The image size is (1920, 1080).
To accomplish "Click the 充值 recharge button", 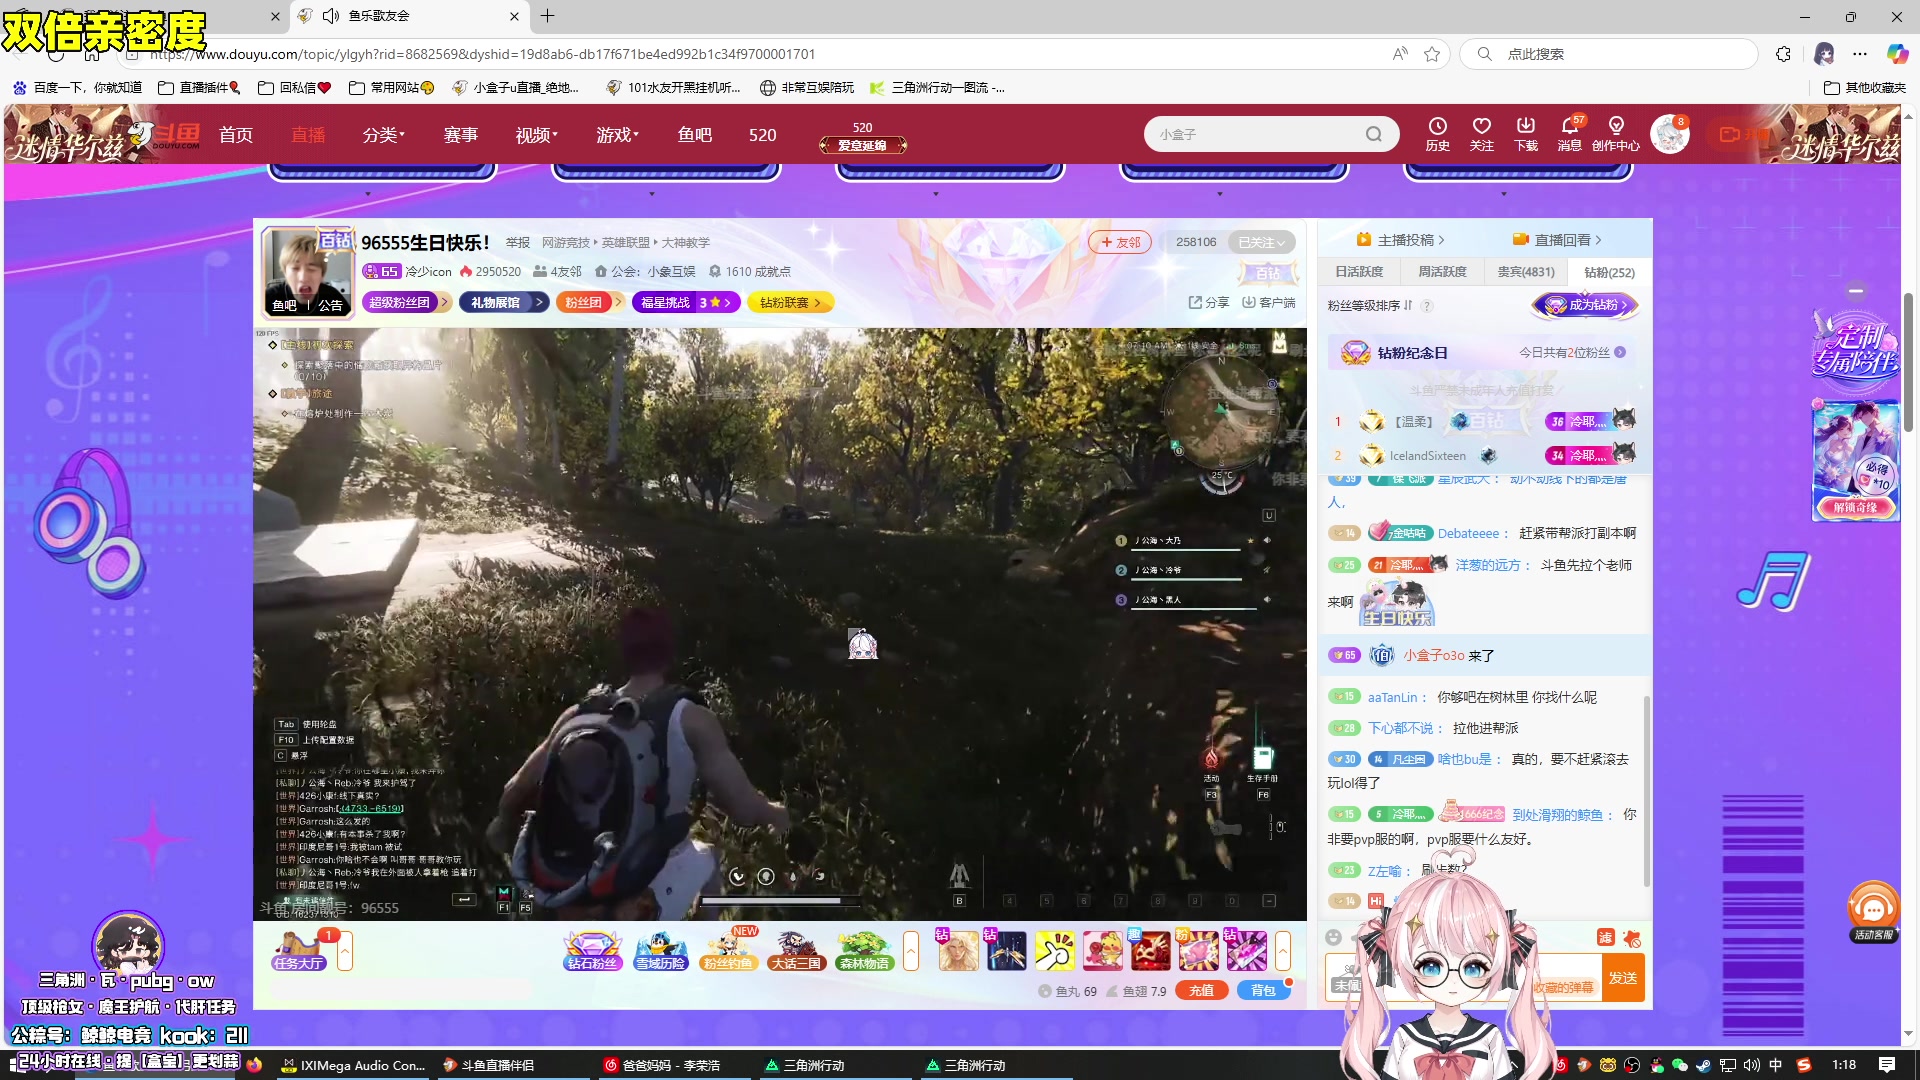I will coord(1201,990).
